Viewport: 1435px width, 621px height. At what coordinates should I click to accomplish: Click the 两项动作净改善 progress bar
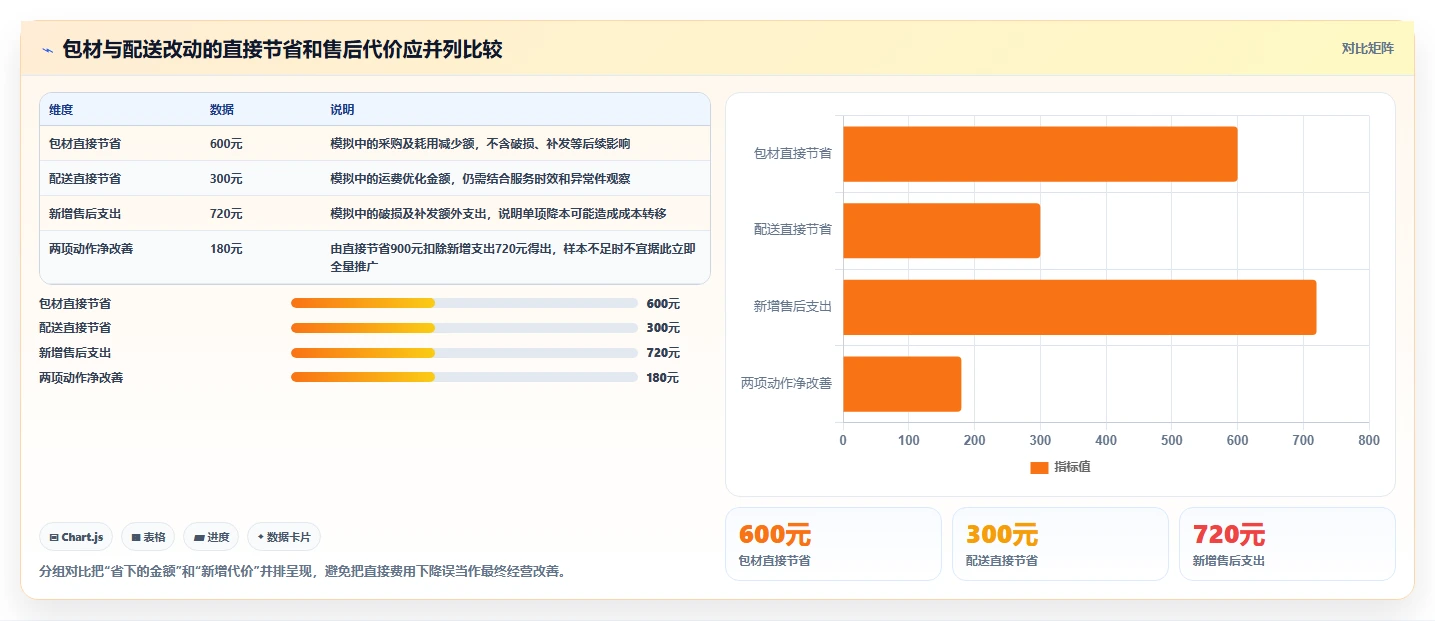tap(464, 377)
